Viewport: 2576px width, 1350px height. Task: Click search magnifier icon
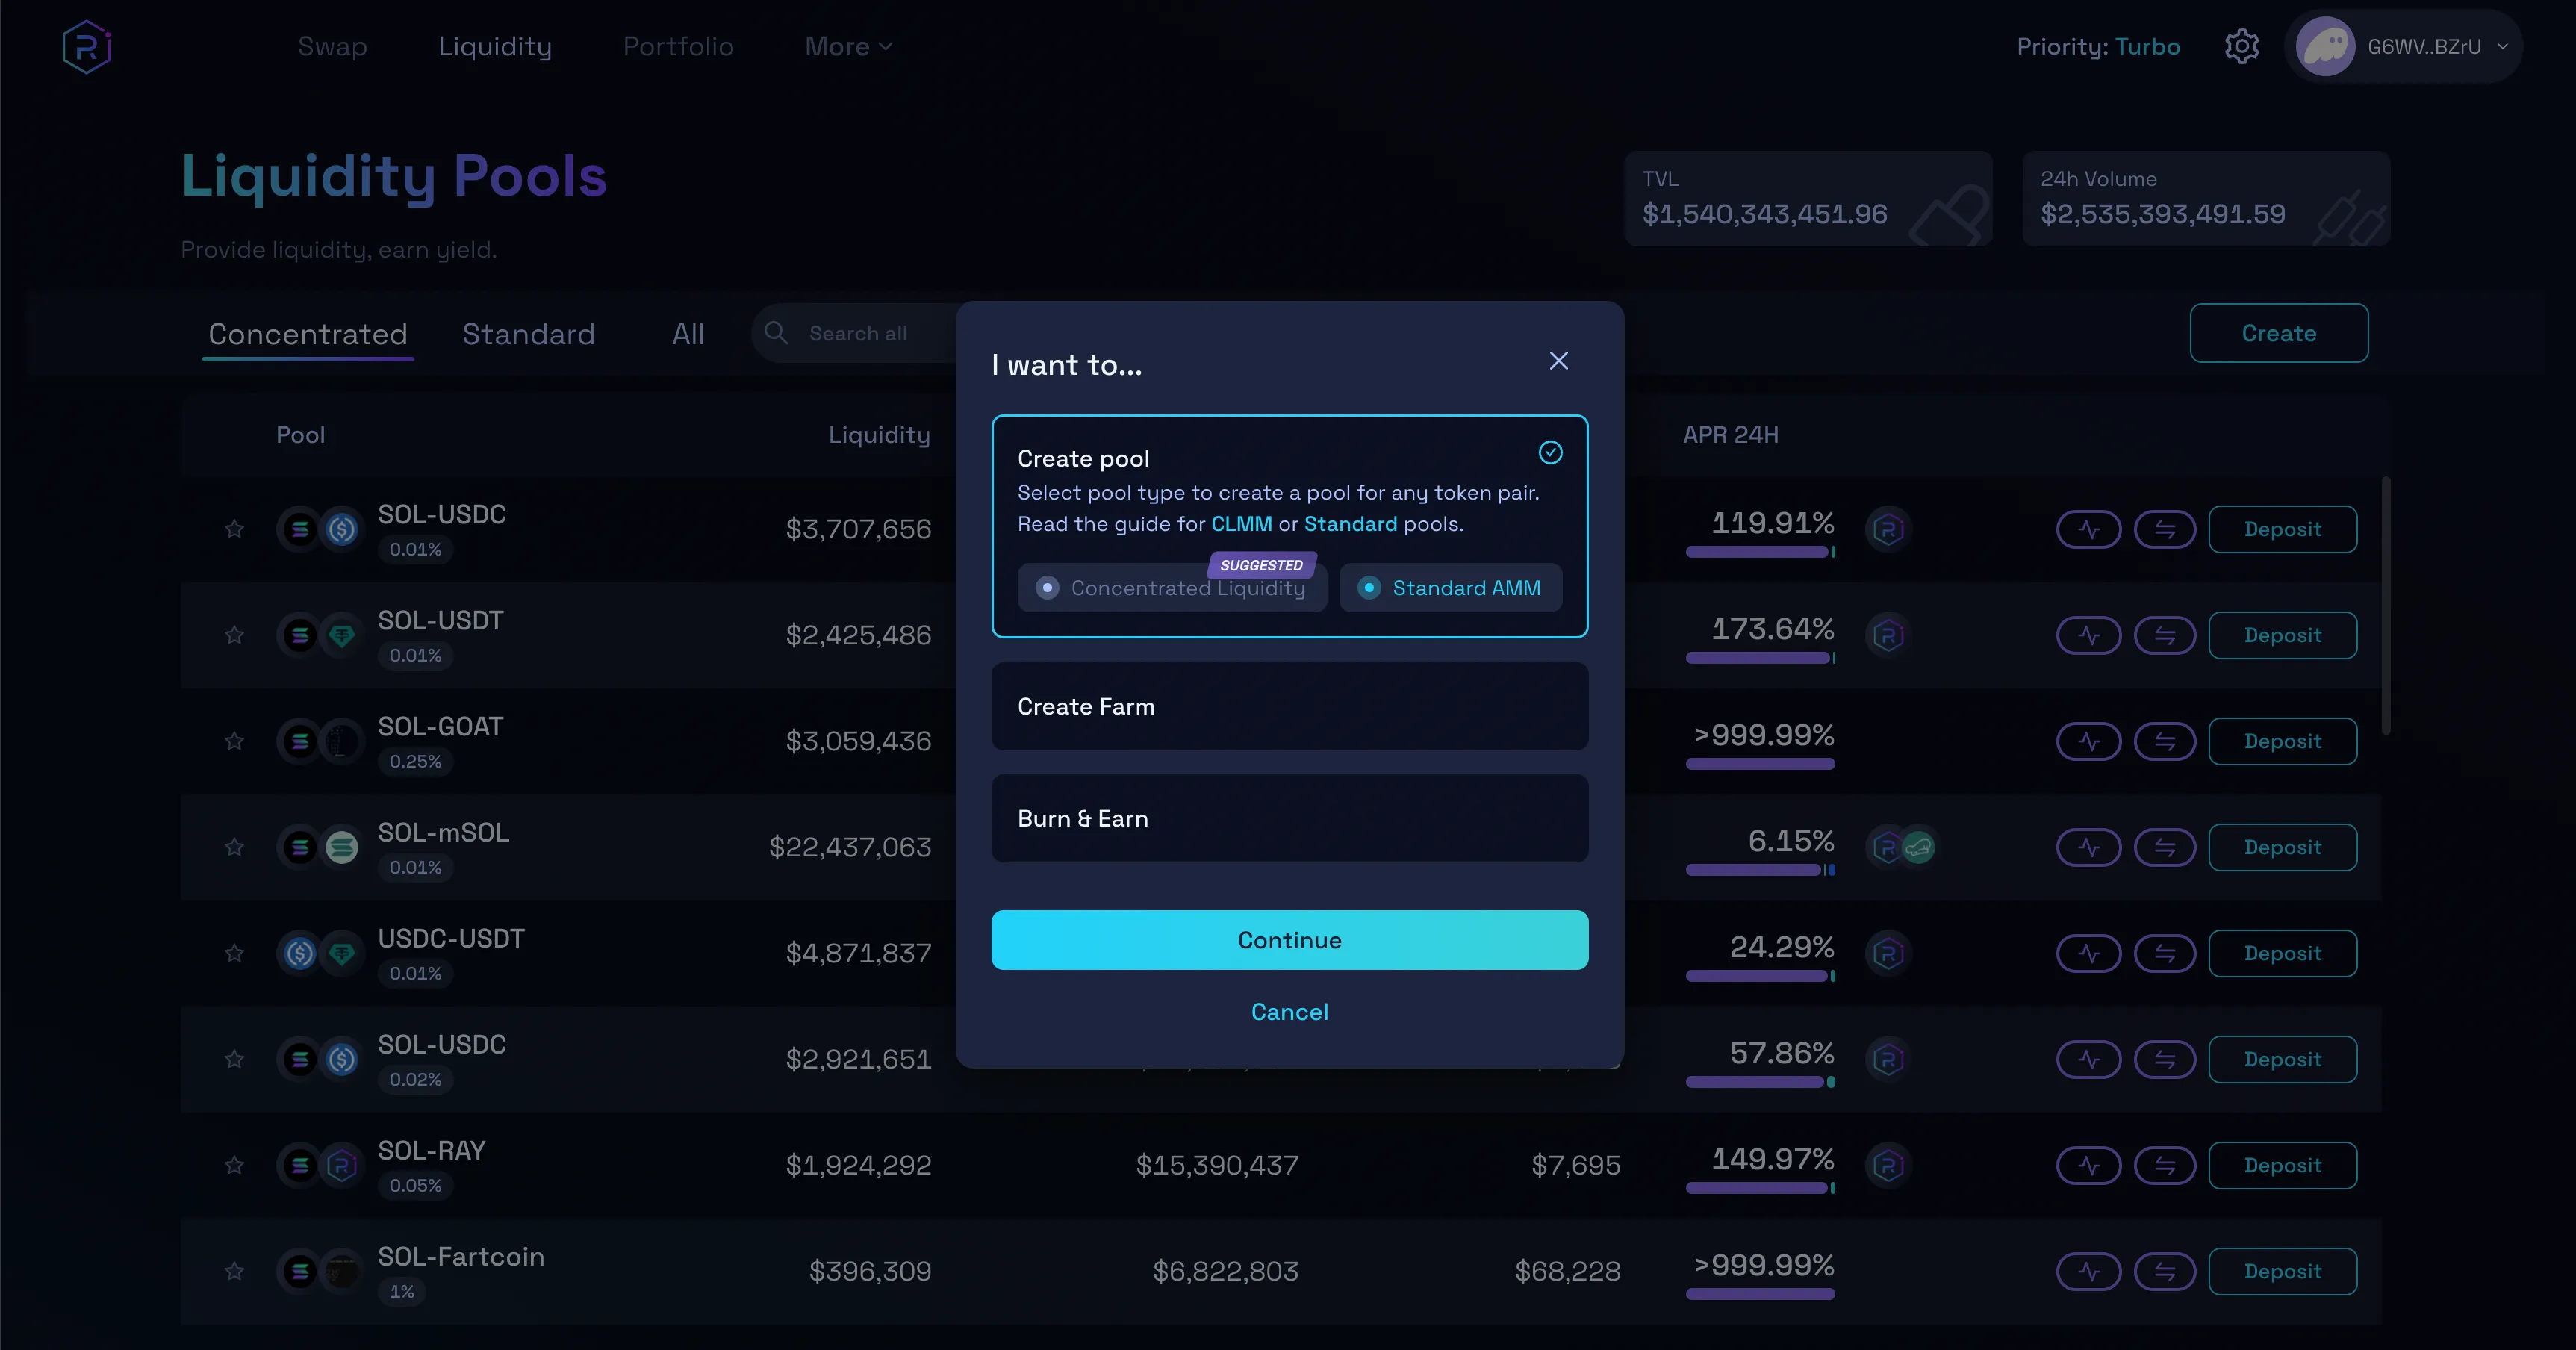tap(776, 333)
